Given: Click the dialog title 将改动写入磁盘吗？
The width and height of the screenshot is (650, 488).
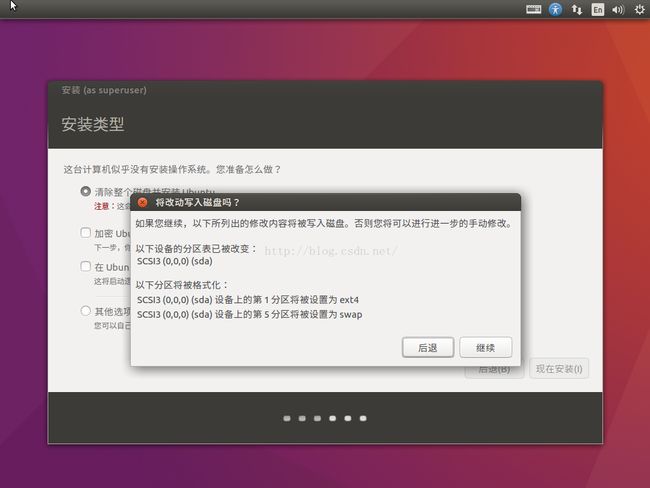Looking at the screenshot, I should (x=197, y=202).
